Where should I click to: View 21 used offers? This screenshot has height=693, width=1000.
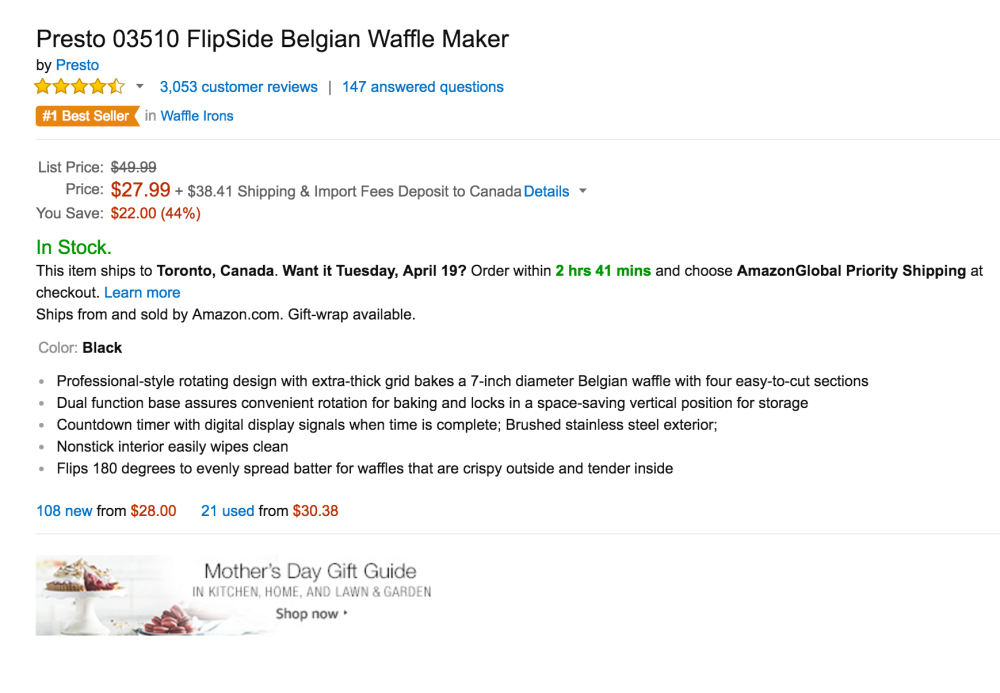pyautogui.click(x=227, y=511)
